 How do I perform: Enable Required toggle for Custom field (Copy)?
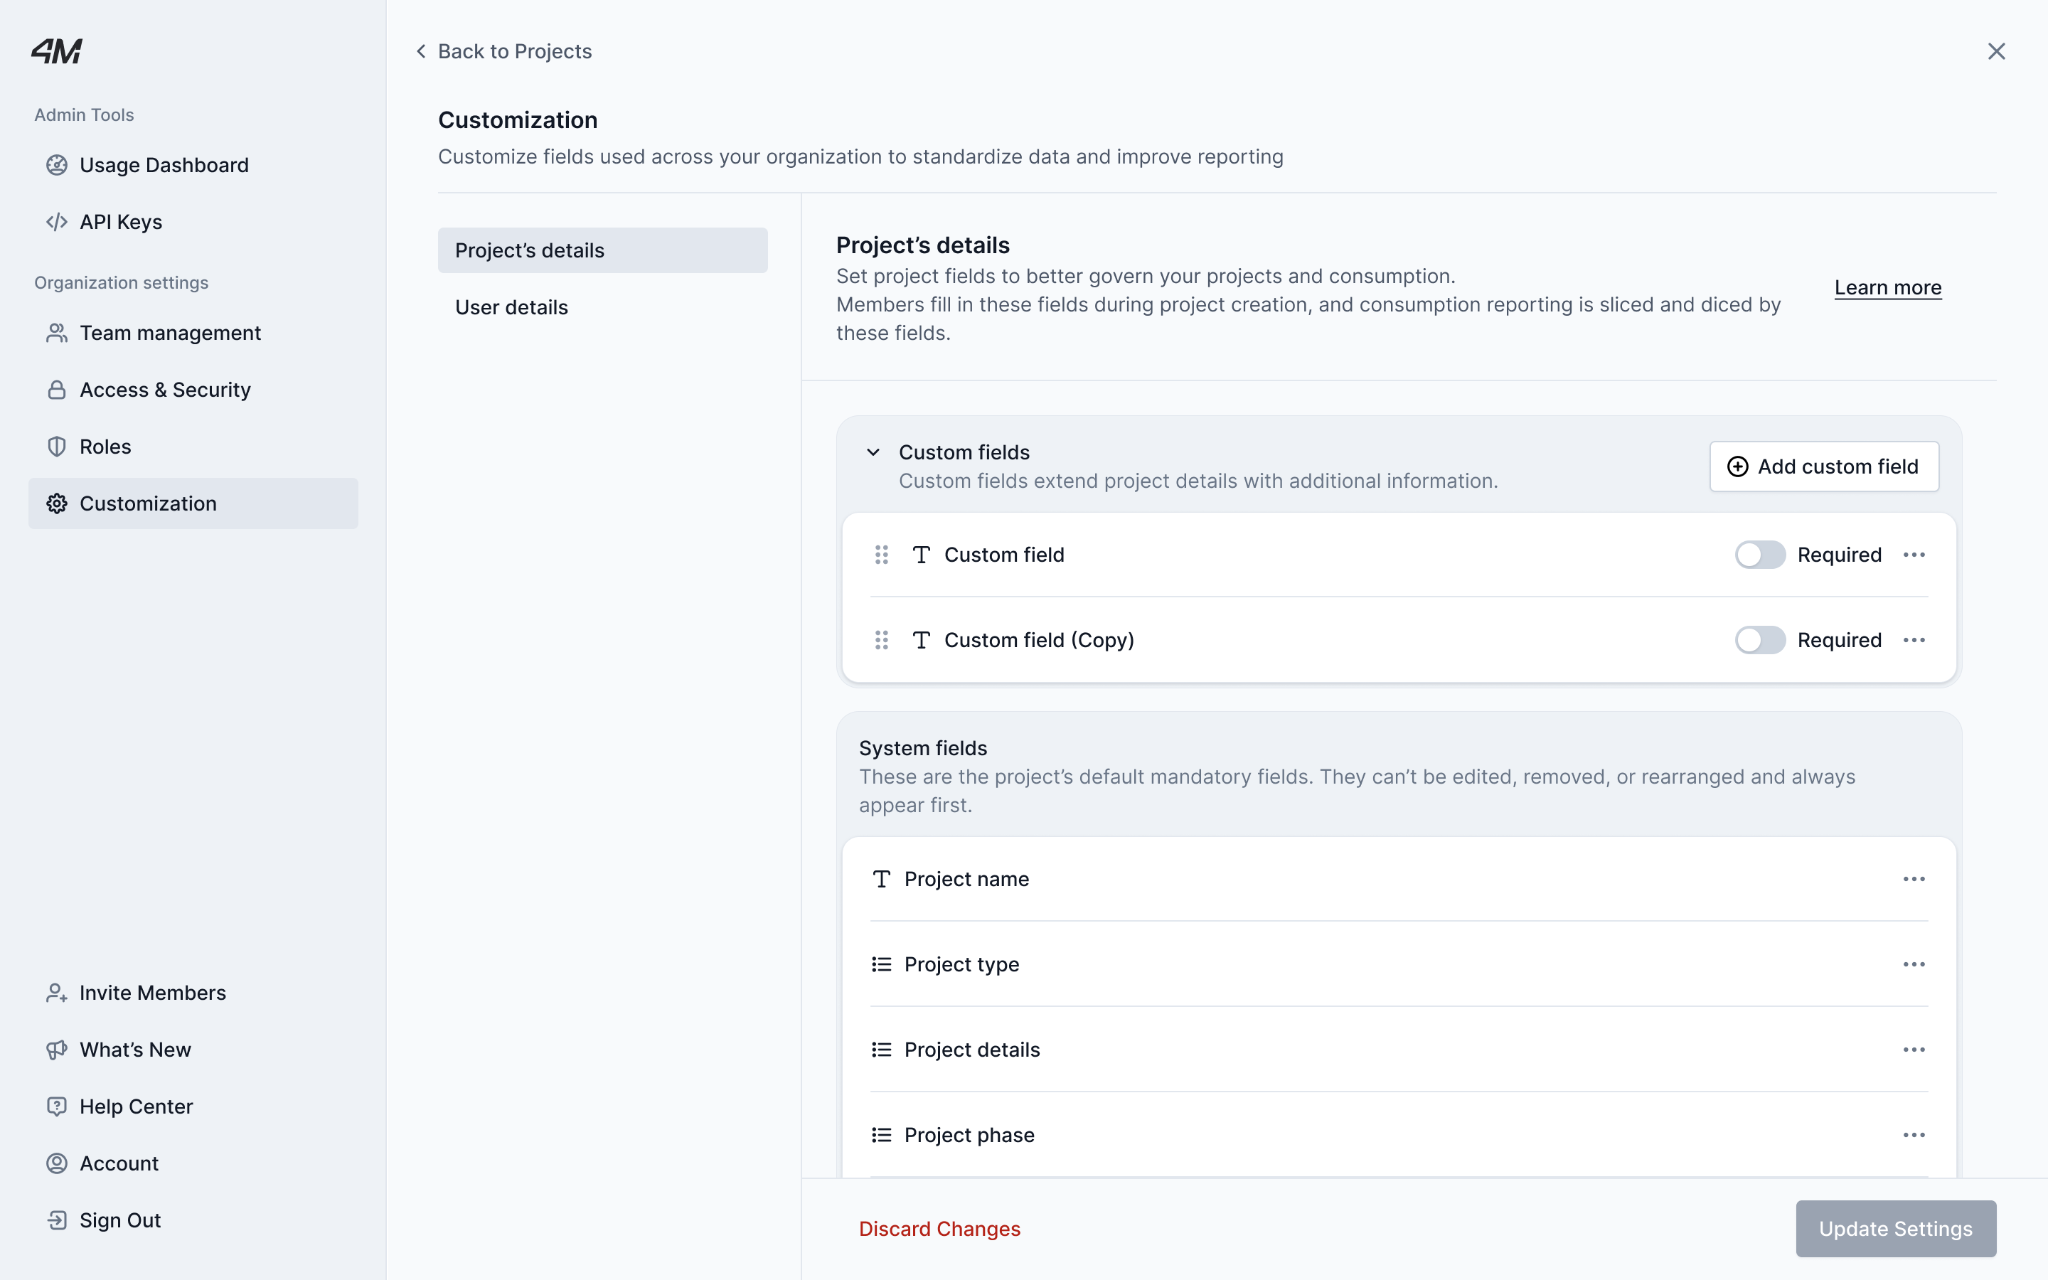click(1759, 640)
